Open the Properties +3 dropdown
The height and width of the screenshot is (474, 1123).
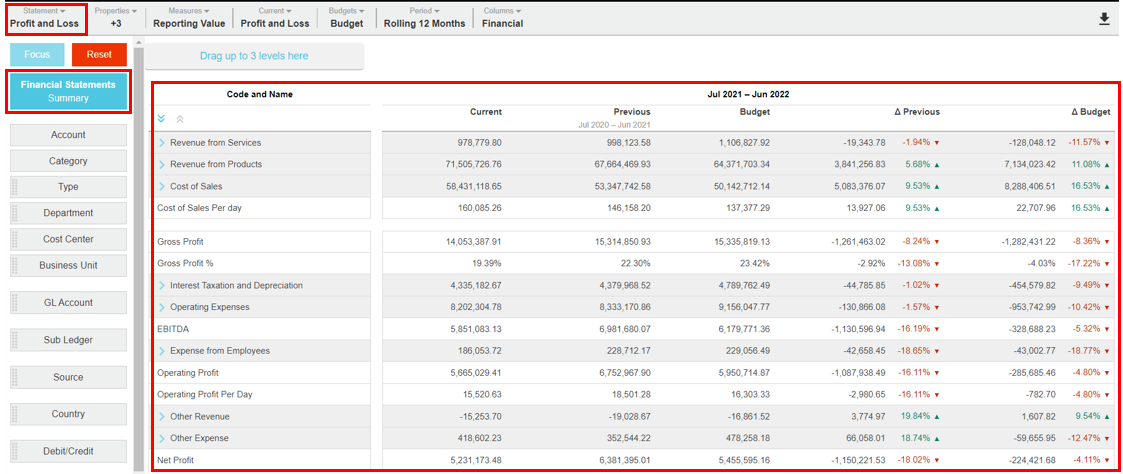[x=115, y=18]
